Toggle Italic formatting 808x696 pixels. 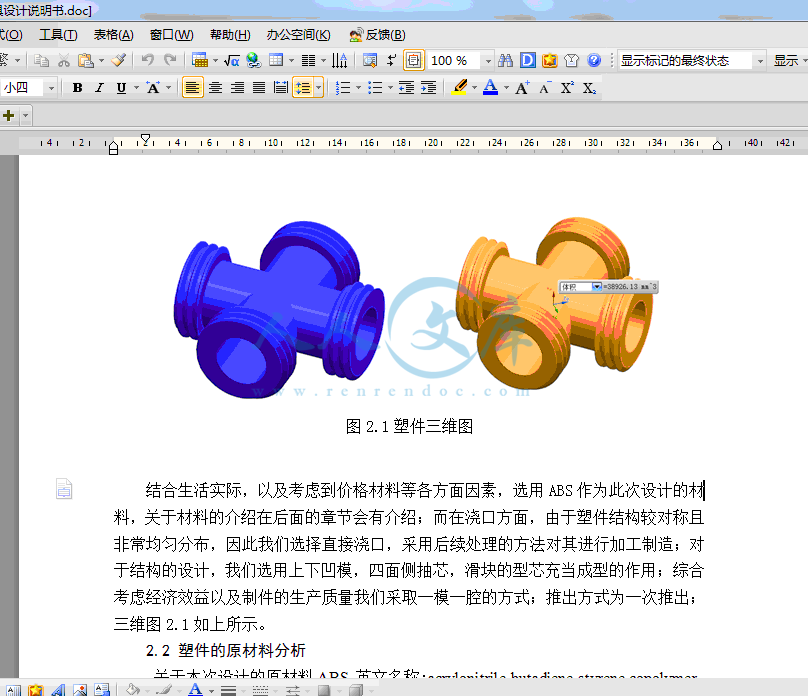tap(99, 88)
